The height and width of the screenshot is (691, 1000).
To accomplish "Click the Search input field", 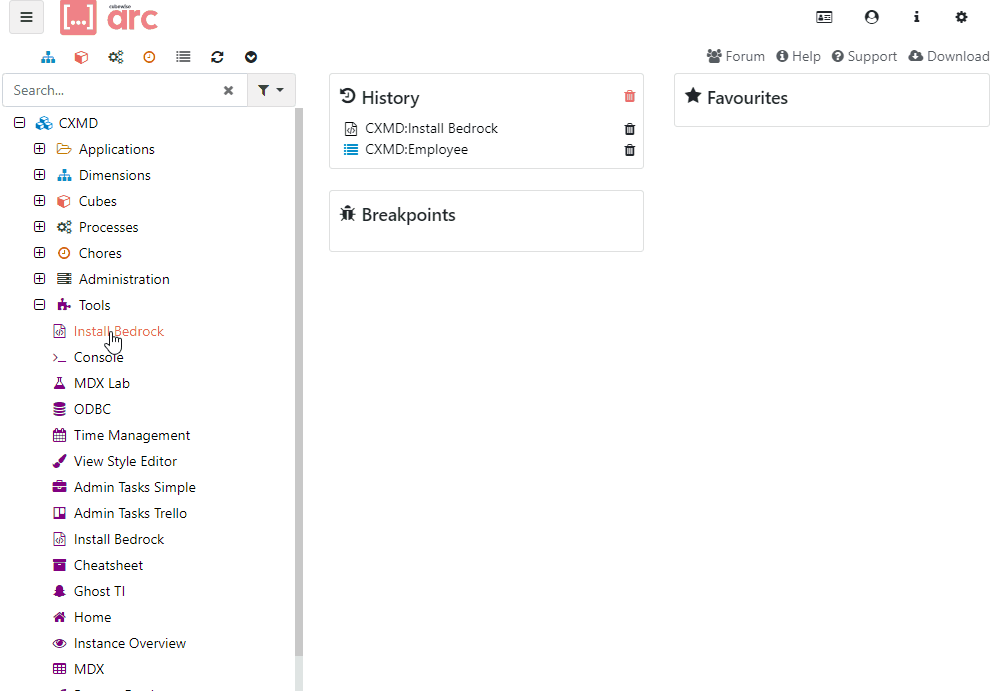I will tap(110, 90).
